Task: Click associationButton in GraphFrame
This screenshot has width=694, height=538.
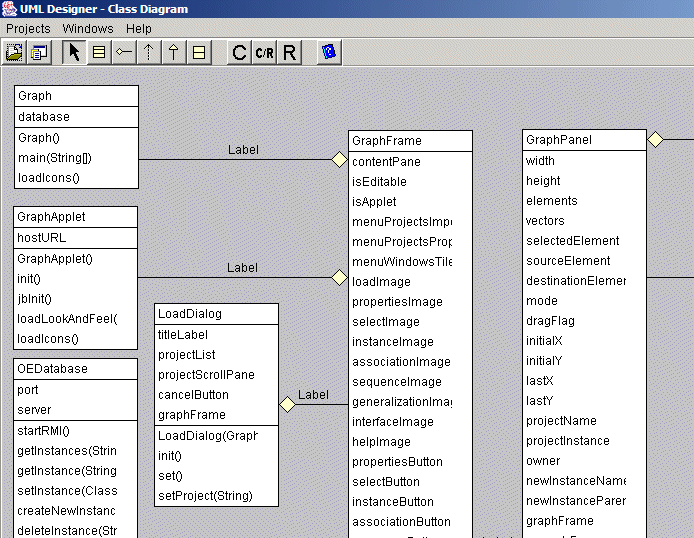Action: [401, 522]
